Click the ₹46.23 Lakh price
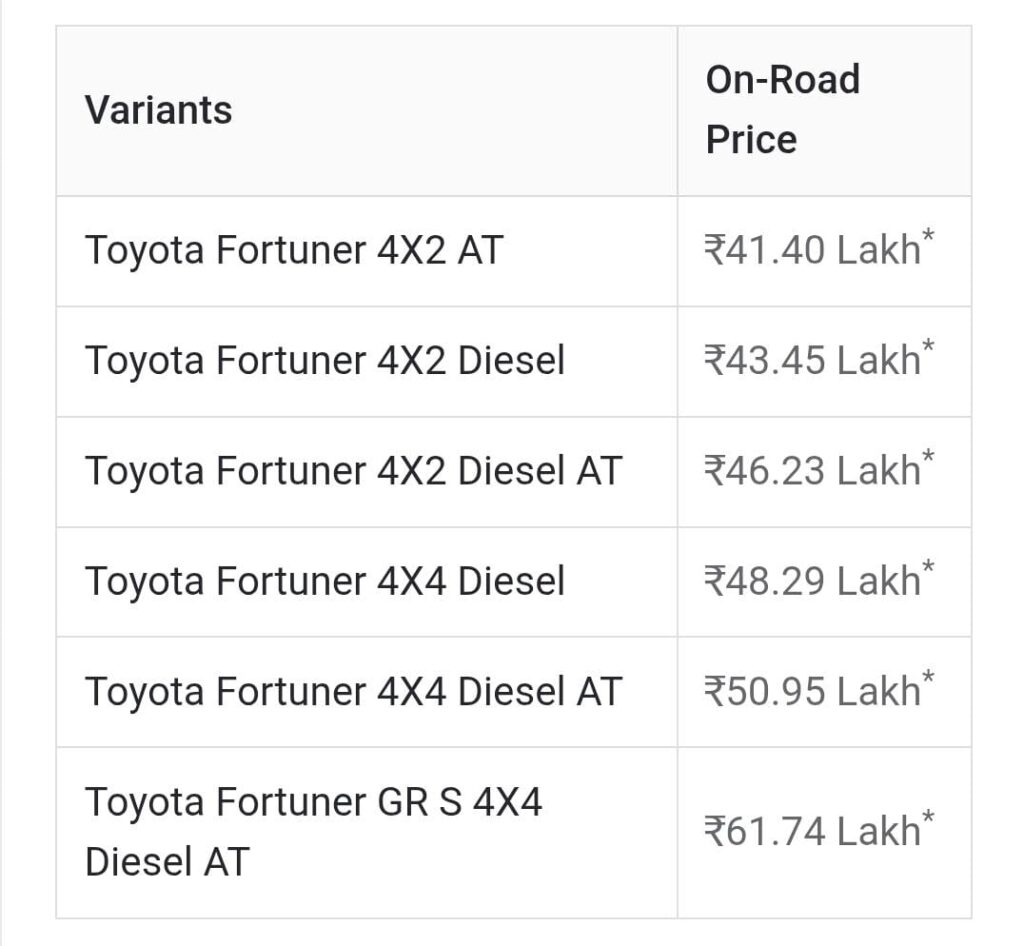 pyautogui.click(x=811, y=471)
